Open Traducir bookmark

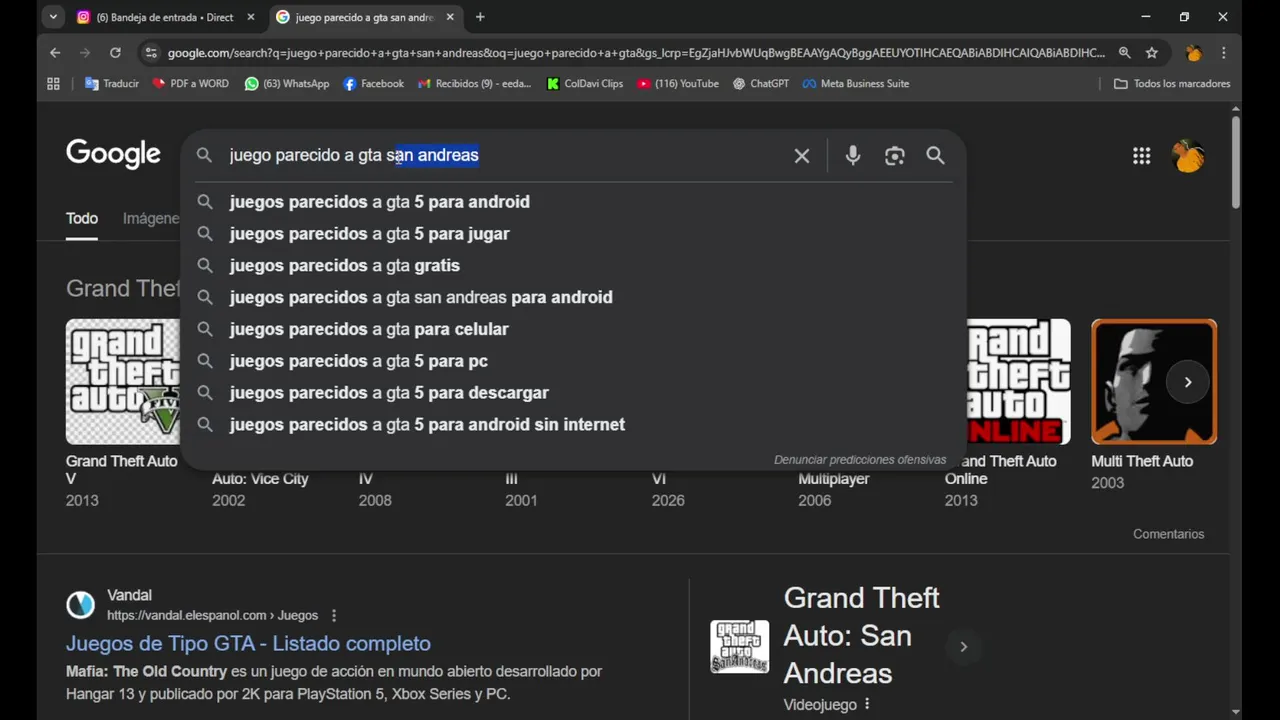click(112, 84)
